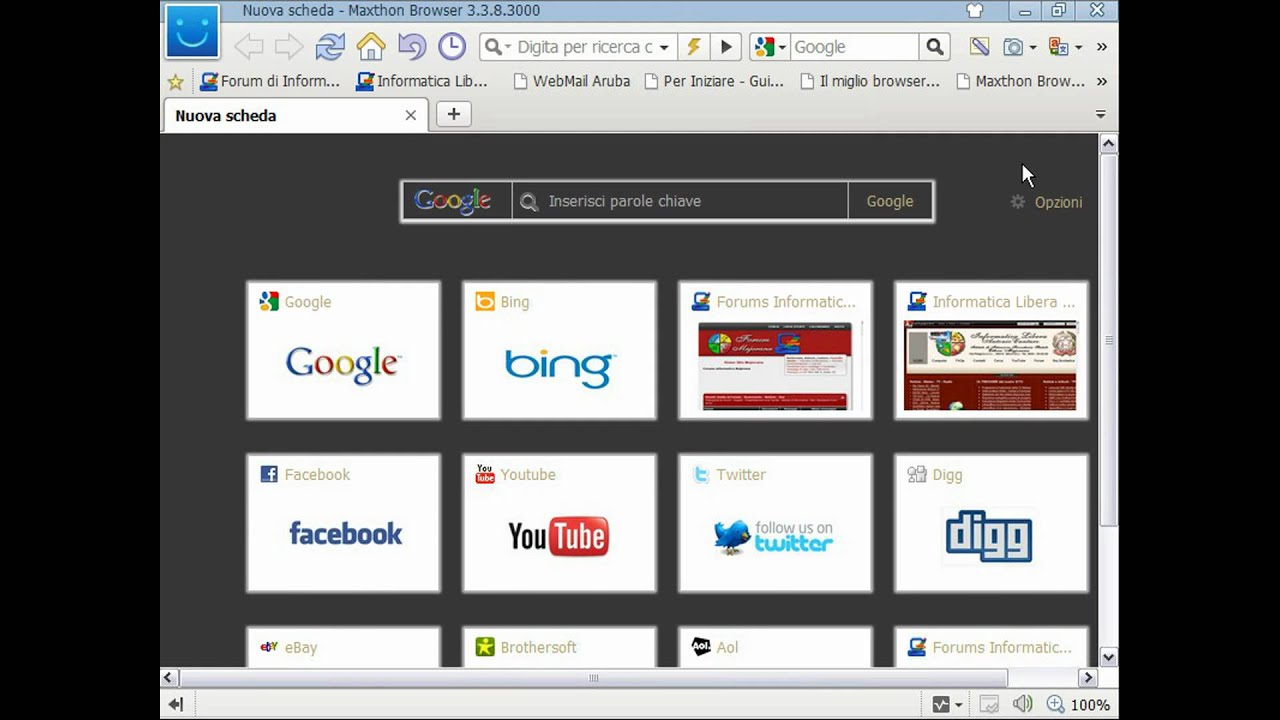The height and width of the screenshot is (720, 1280).
Task: Open the WebMail Aruba bookmark
Action: 571,81
